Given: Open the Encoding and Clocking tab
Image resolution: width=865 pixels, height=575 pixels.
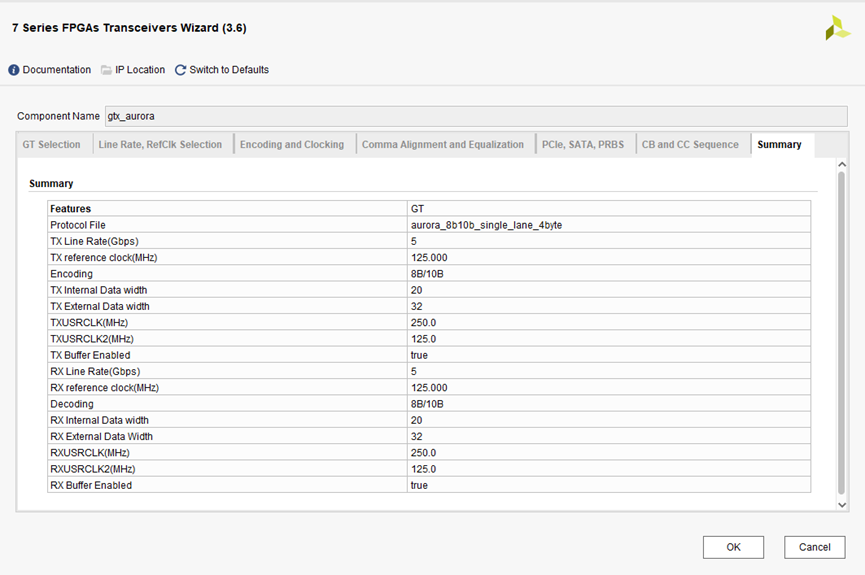Looking at the screenshot, I should [292, 145].
